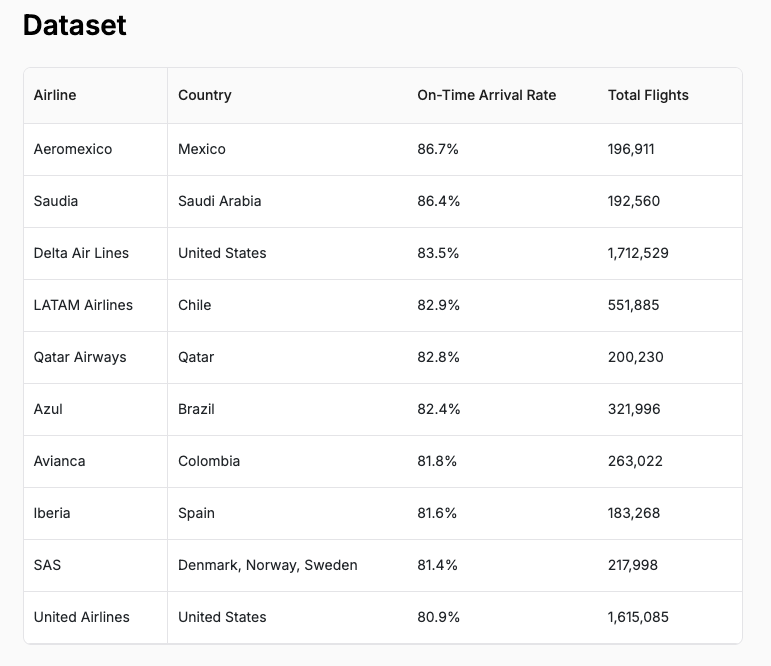Click the Airline column header

click(x=55, y=95)
